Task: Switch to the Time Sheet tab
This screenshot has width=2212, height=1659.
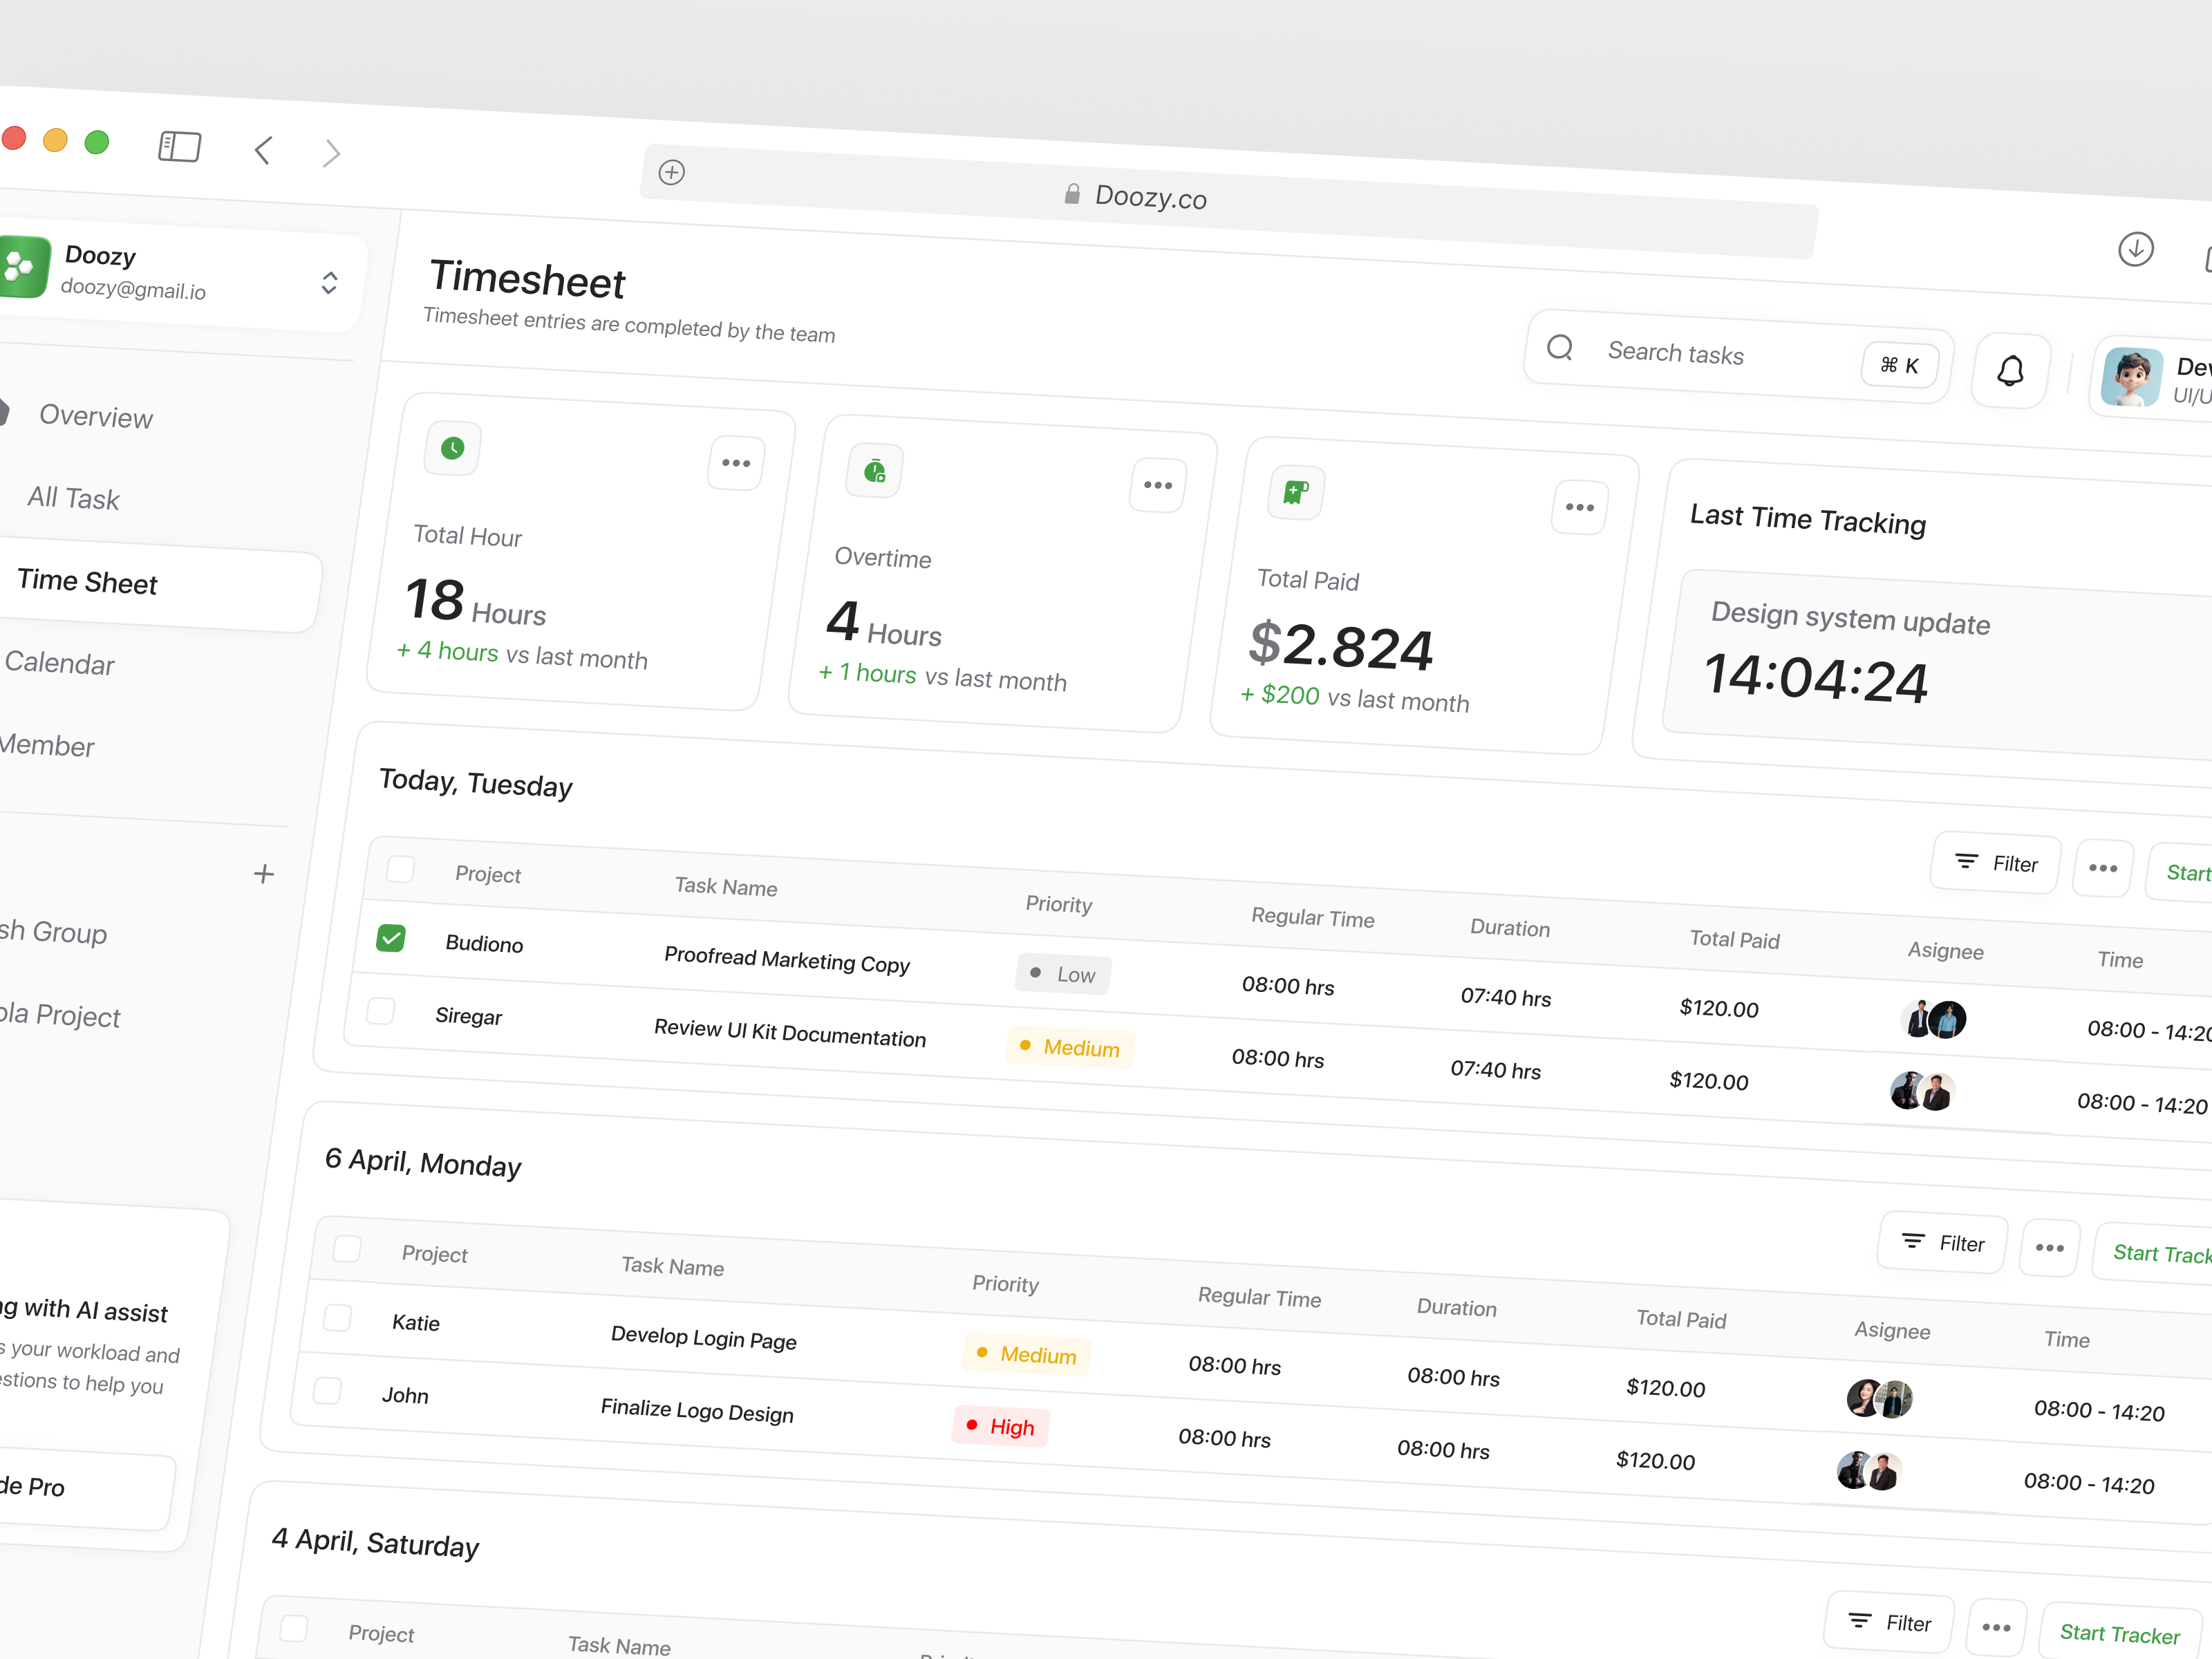Action: click(88, 582)
